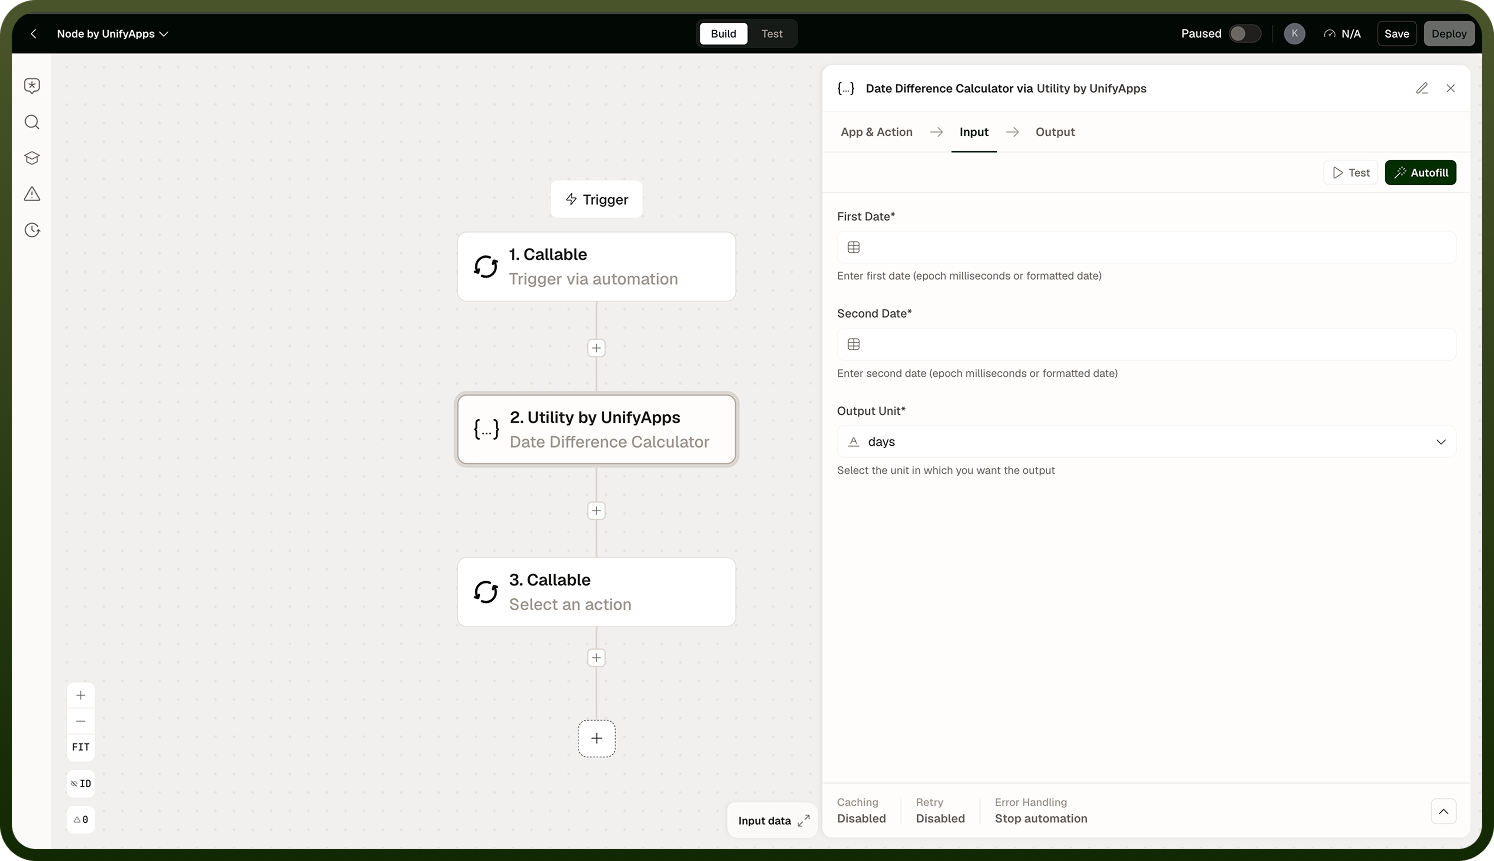Click the pencil edit icon in panel header
This screenshot has height=861, width=1494.
pyautogui.click(x=1422, y=88)
